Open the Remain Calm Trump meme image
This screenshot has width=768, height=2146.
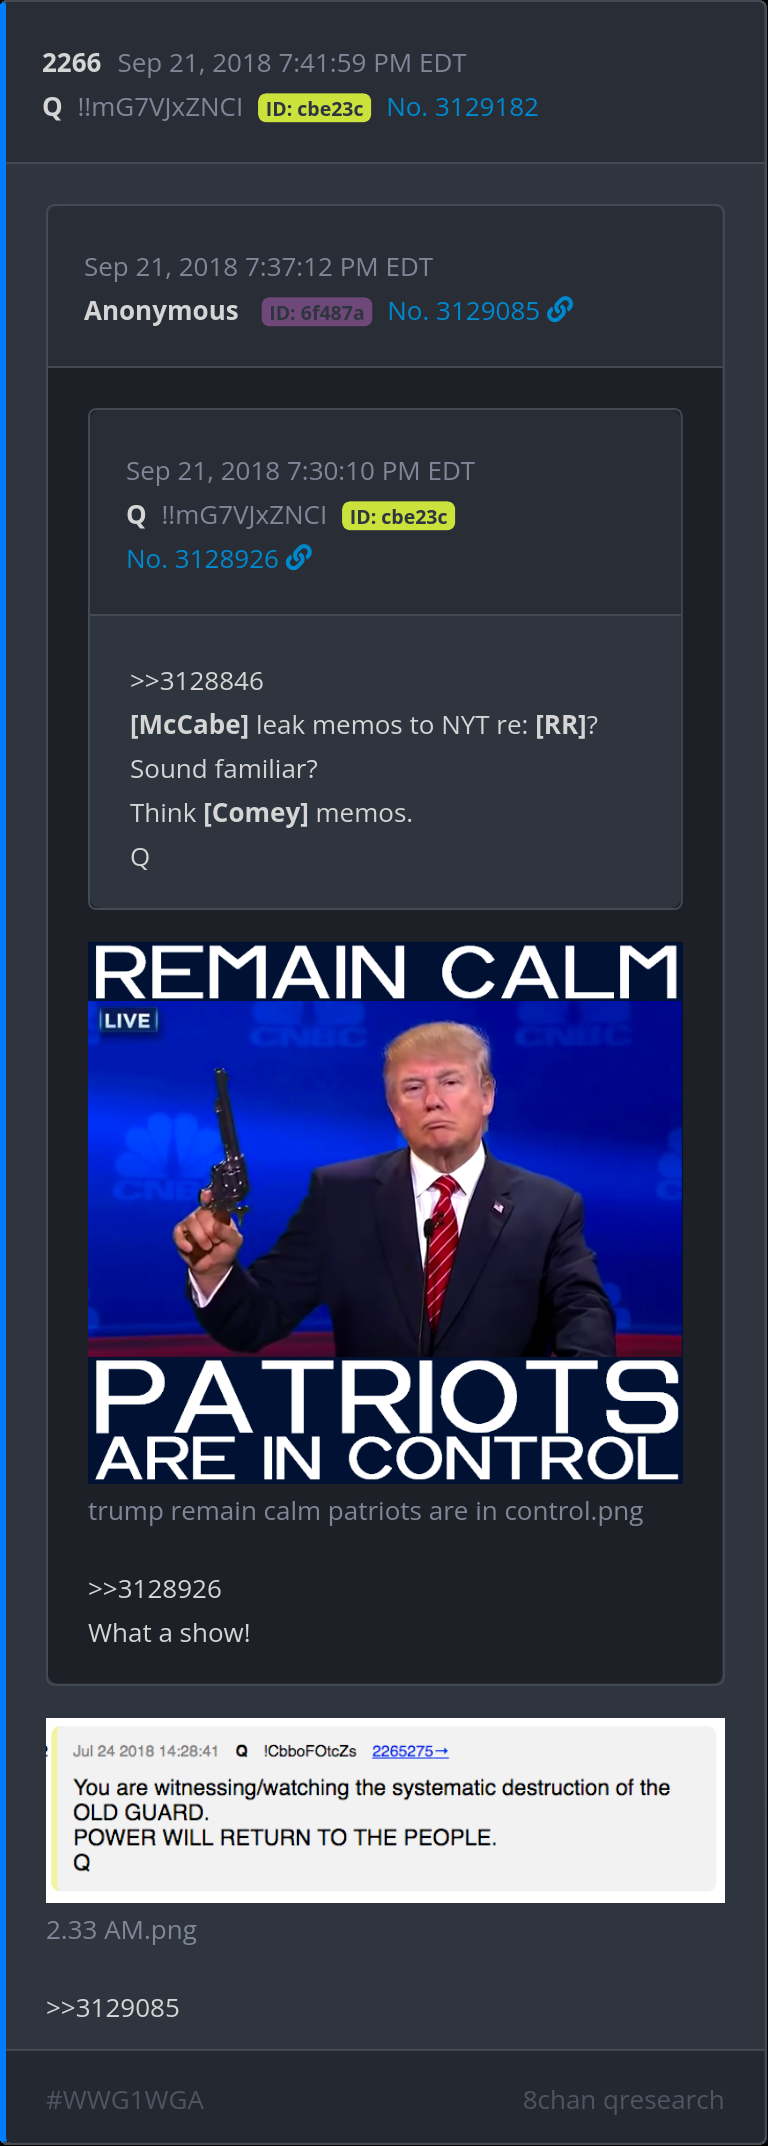[x=385, y=1212]
